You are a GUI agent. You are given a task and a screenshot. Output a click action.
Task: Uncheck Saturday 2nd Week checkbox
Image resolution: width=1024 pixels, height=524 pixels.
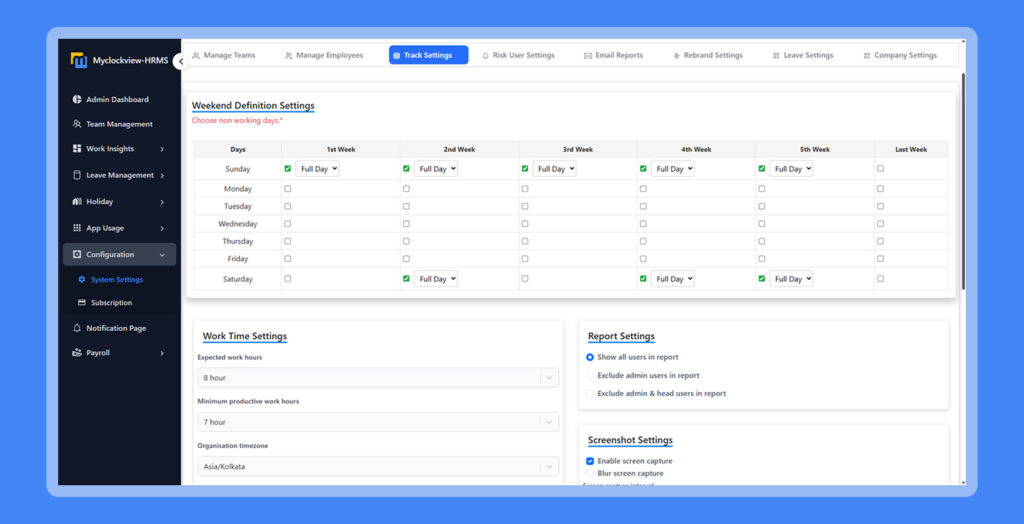point(406,279)
